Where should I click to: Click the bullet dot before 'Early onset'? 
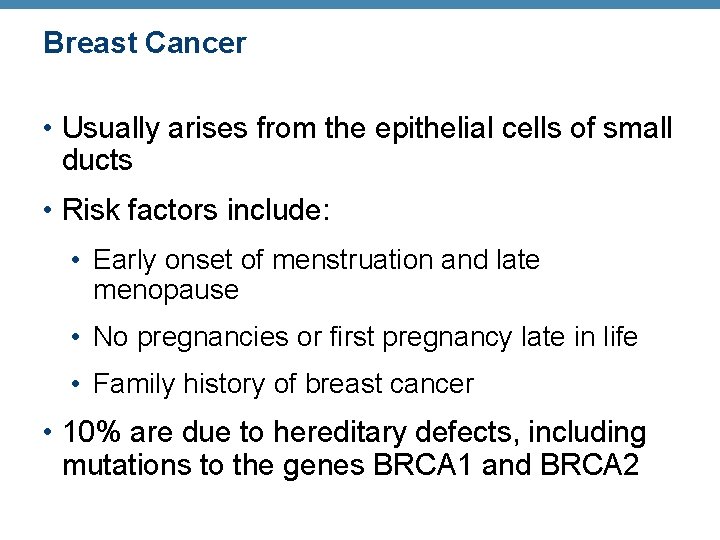tap(76, 260)
